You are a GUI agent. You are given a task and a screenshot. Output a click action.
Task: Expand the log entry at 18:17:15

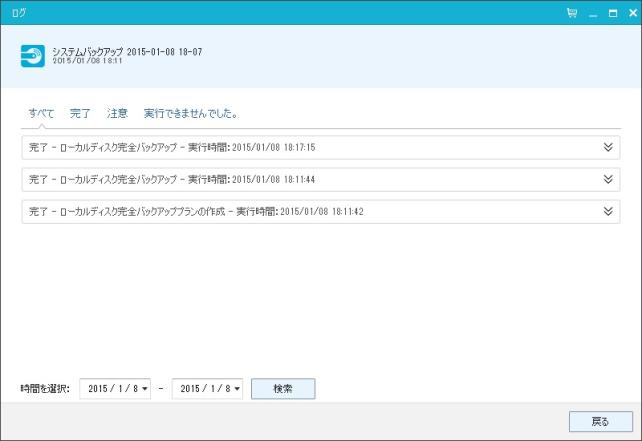[608, 147]
